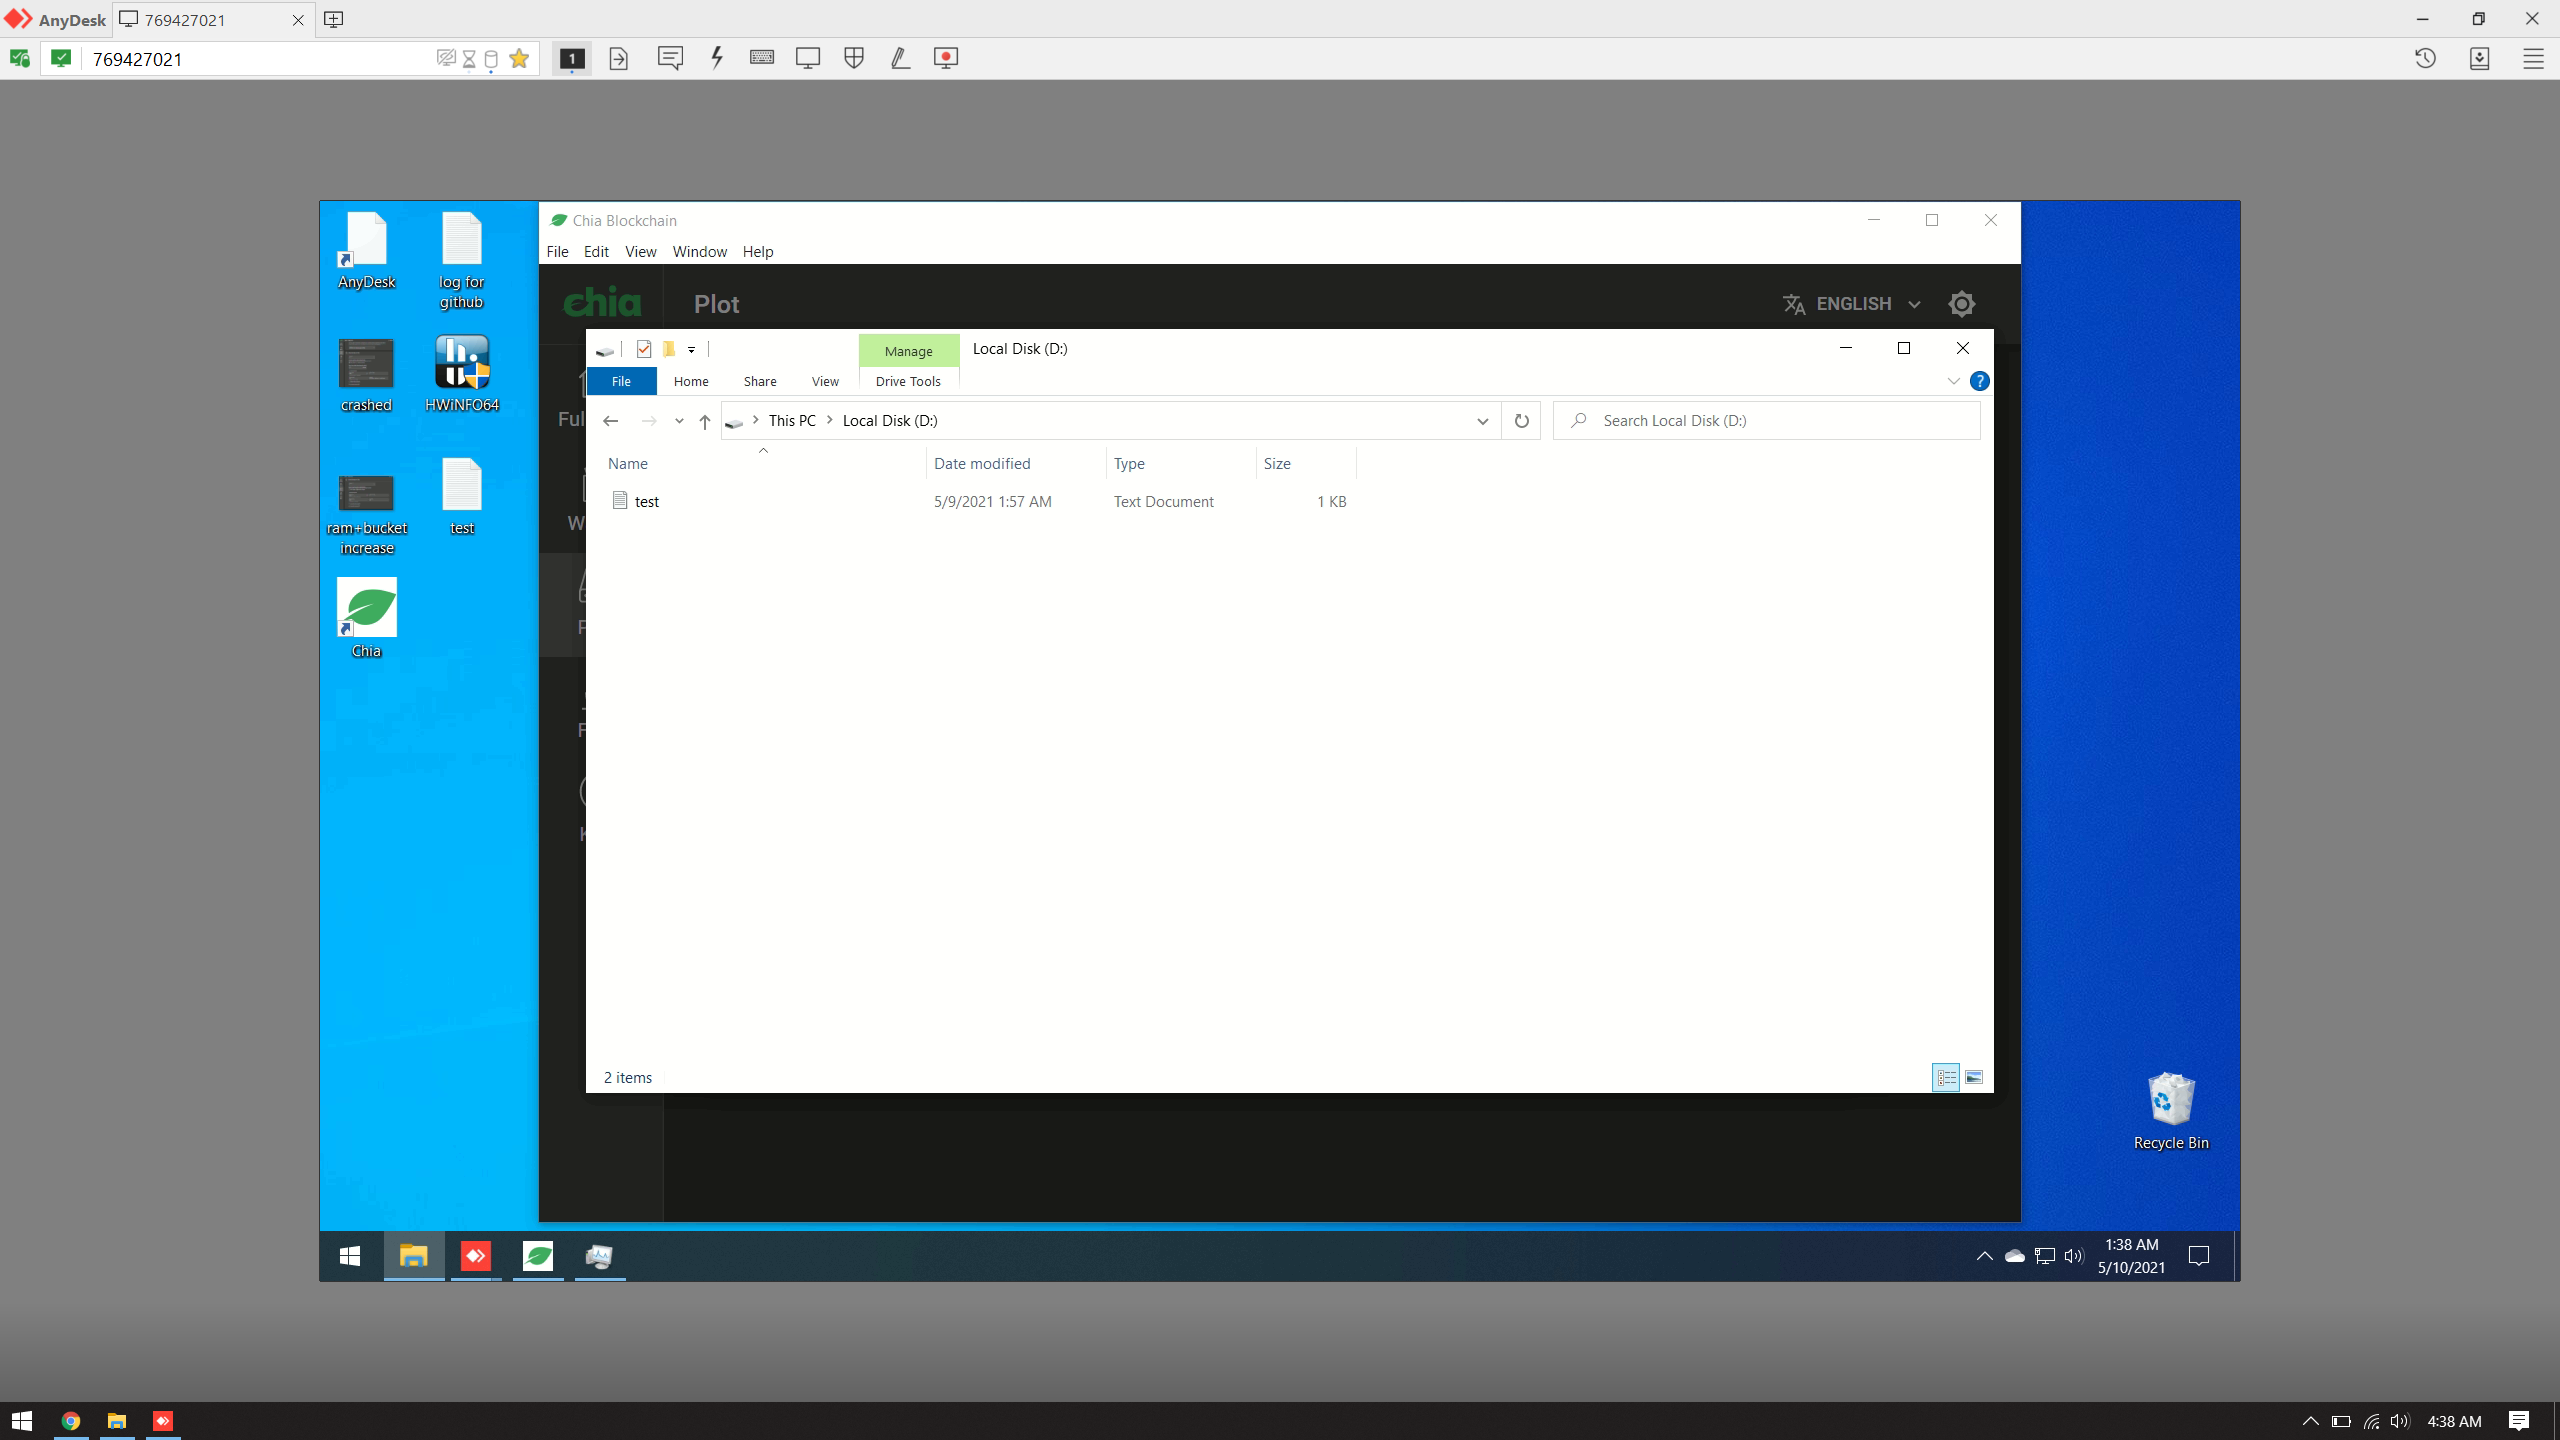Select 'ram+bucket increase' file on desktop

(366, 514)
